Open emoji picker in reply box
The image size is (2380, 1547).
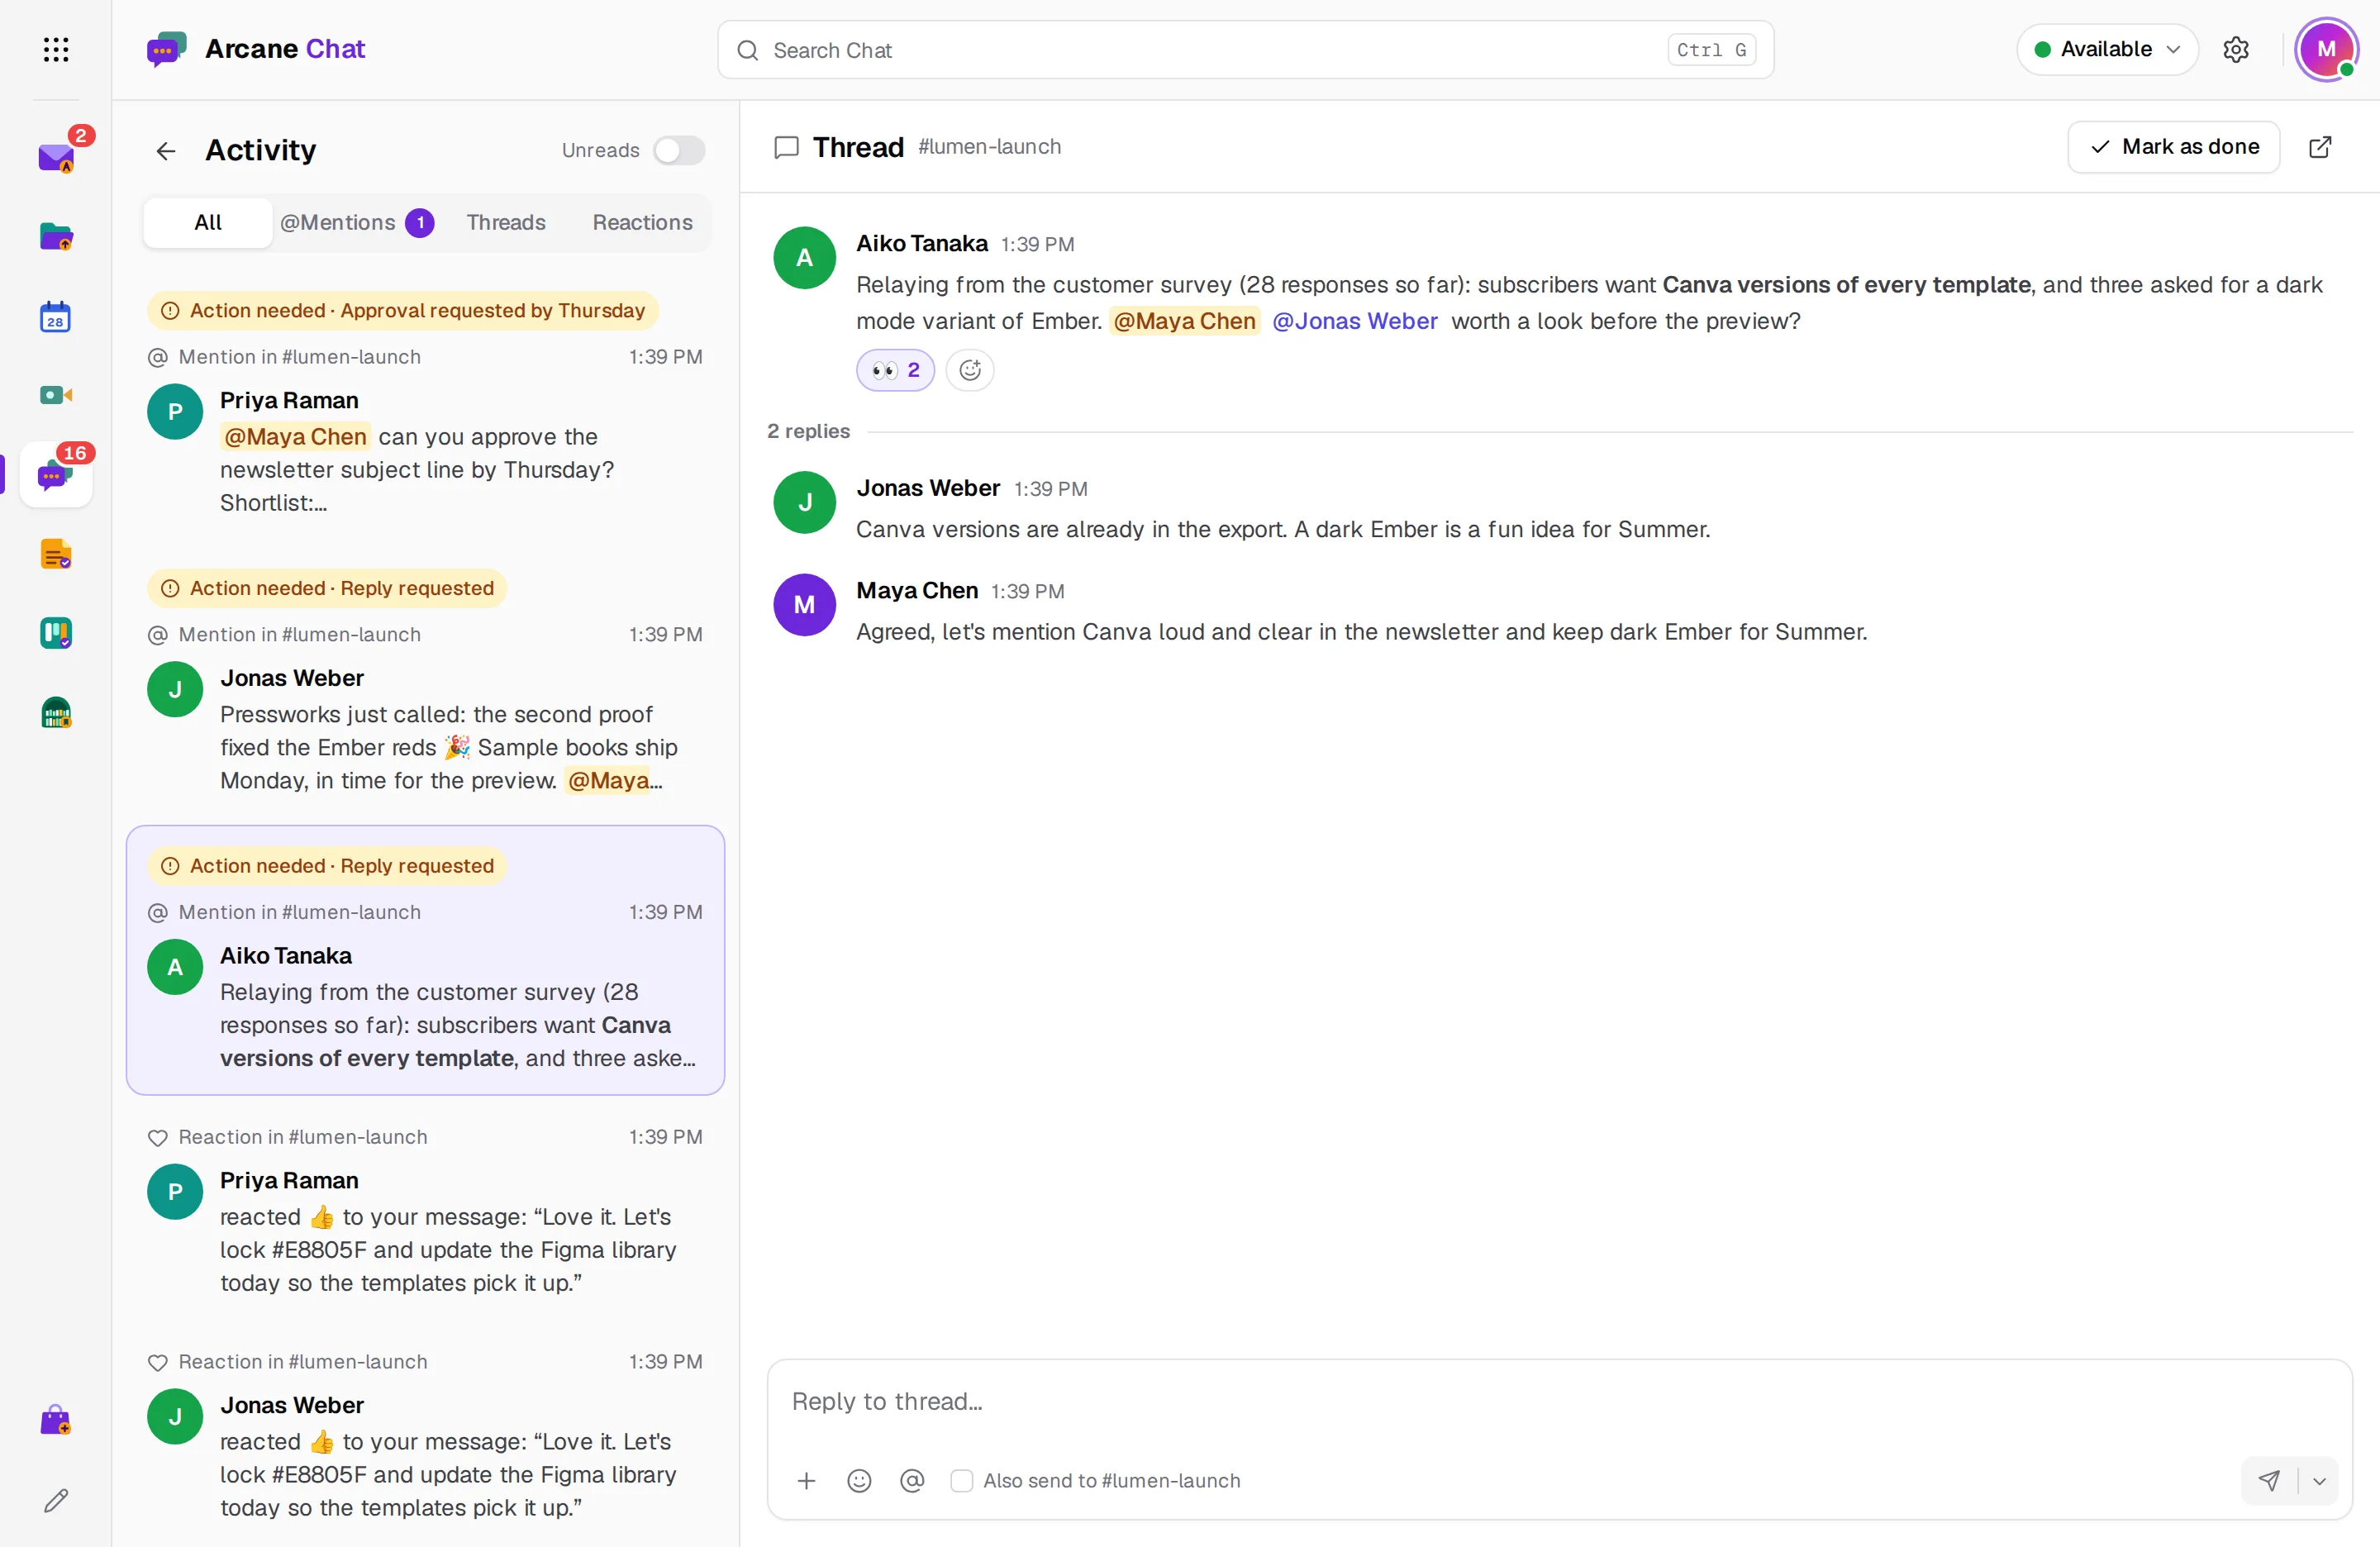pyautogui.click(x=859, y=1480)
